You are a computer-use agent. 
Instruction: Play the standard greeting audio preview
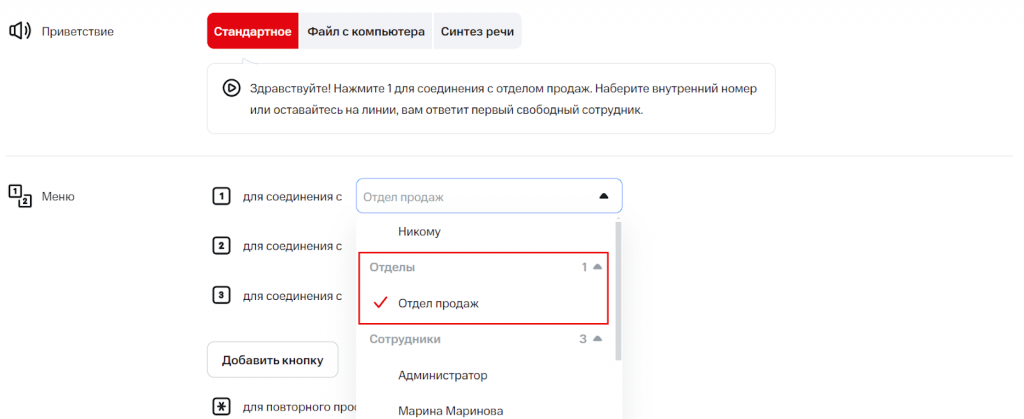point(231,88)
